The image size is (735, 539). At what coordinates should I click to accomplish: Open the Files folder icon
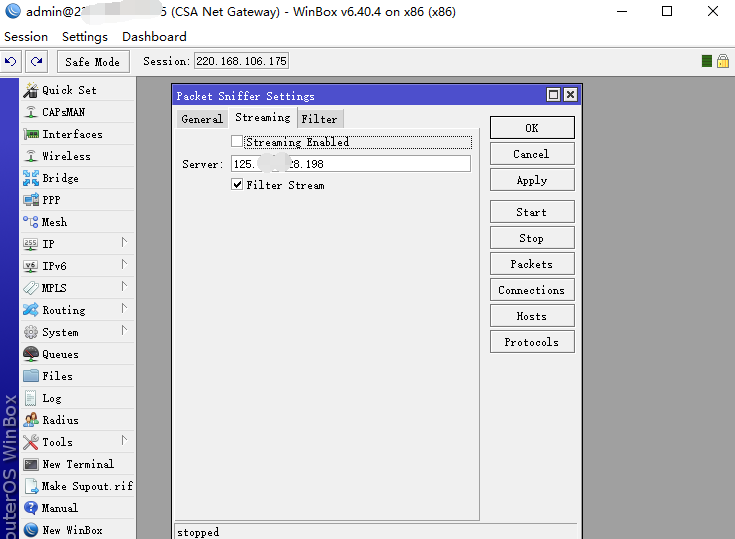[31, 376]
